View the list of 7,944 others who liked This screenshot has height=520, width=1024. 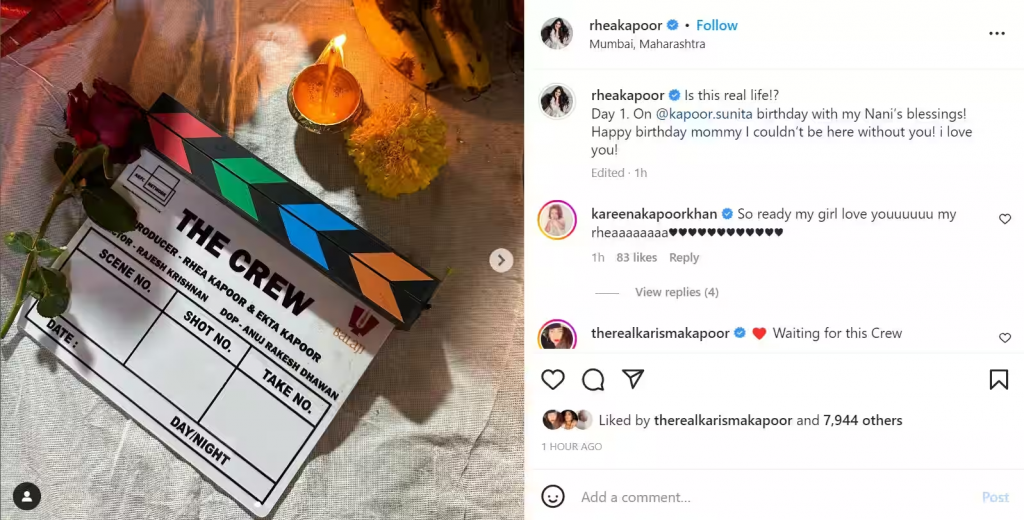[863, 421]
